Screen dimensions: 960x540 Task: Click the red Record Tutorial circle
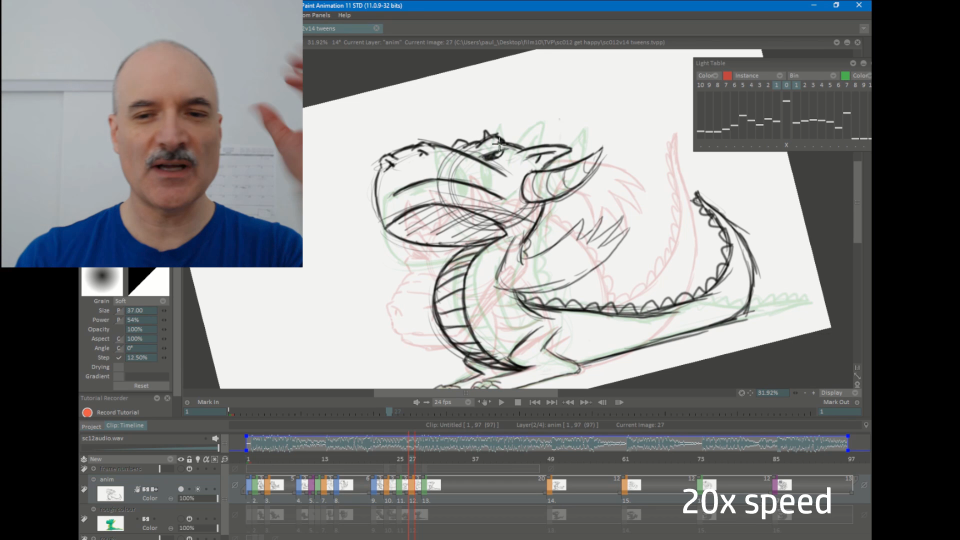point(88,413)
